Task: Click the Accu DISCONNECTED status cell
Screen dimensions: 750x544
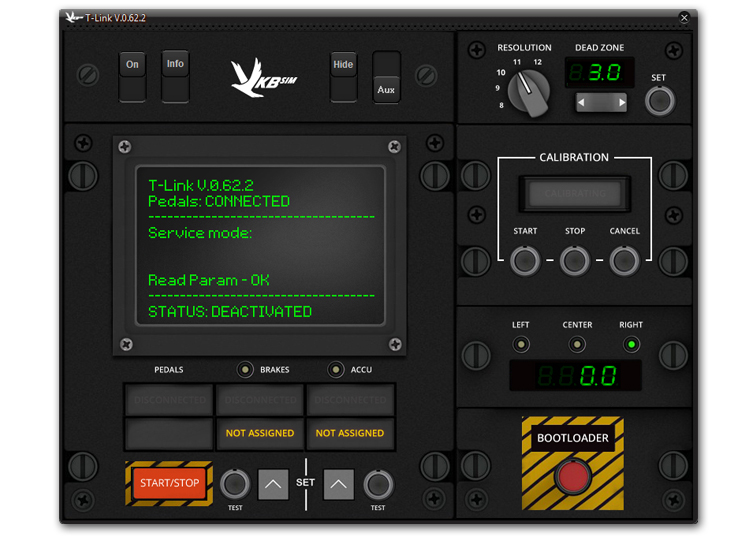Action: (x=350, y=400)
